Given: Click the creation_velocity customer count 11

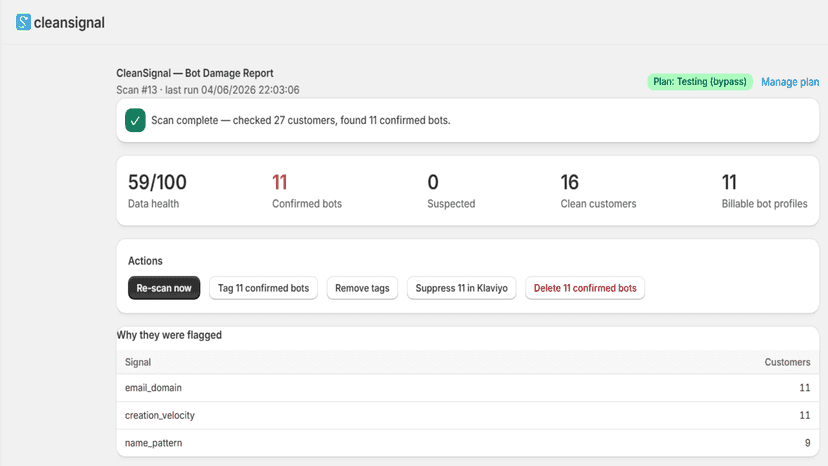Looking at the screenshot, I should click(805, 415).
